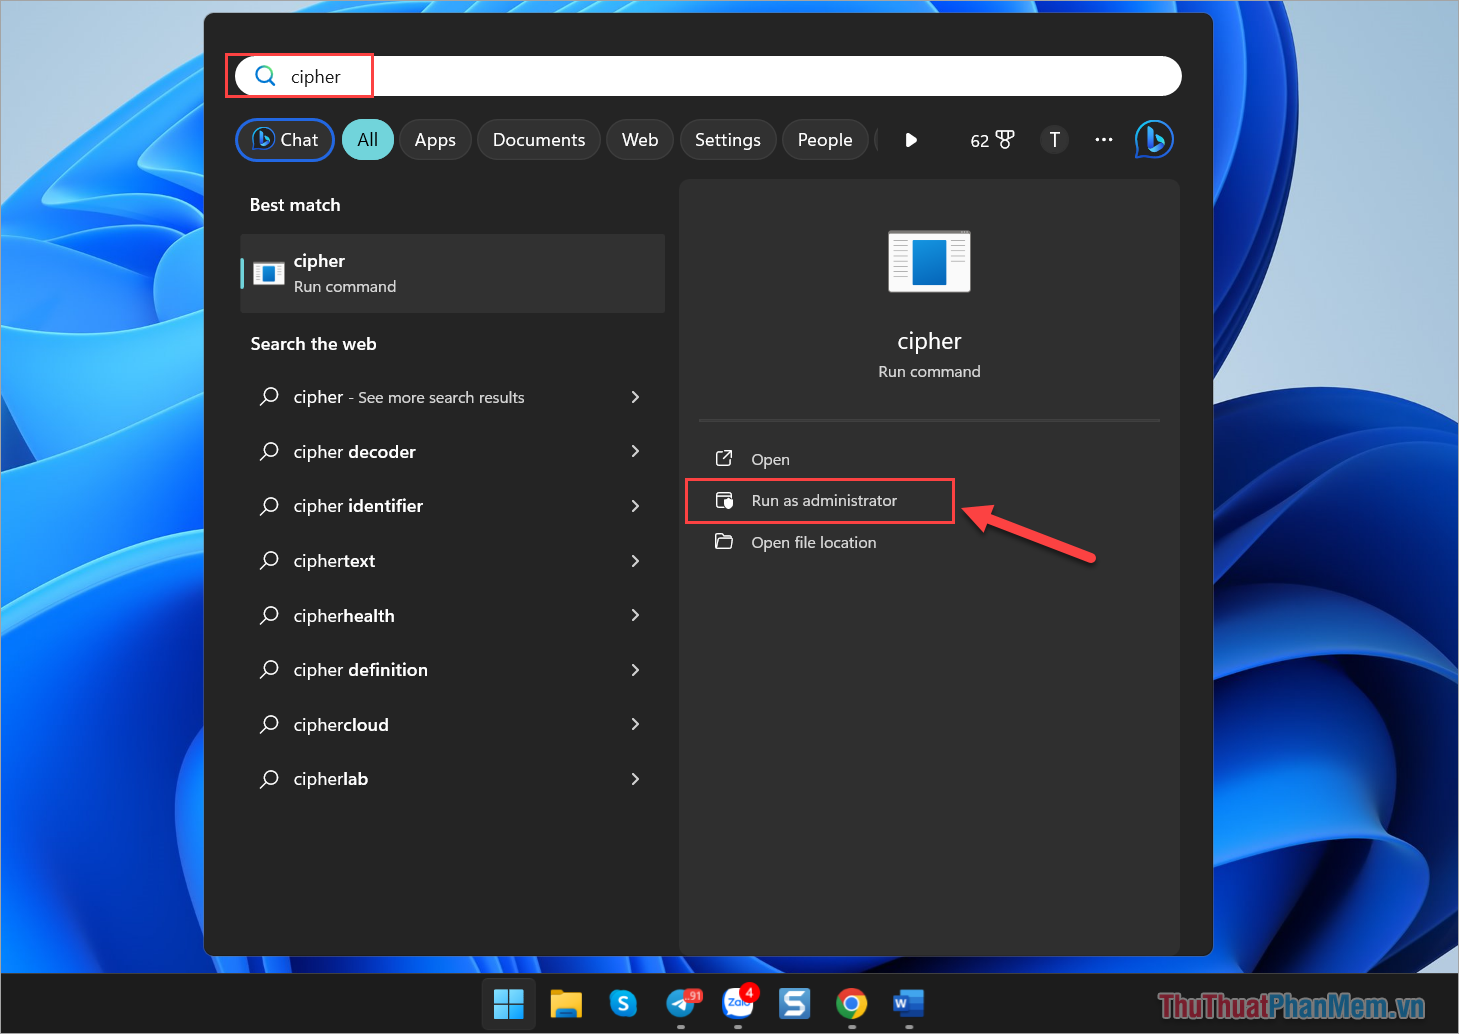Click Open file location for cipher

(813, 542)
